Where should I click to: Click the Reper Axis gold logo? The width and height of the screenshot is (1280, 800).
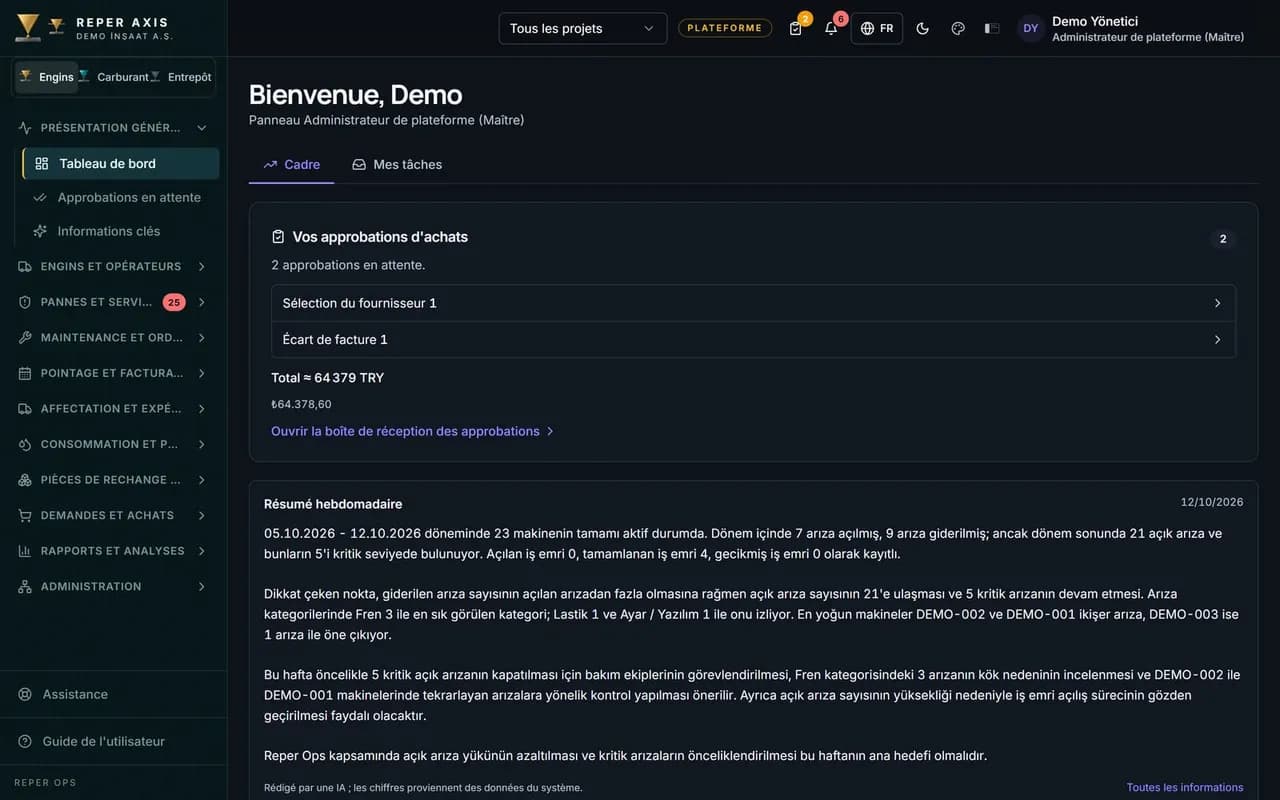pos(28,28)
